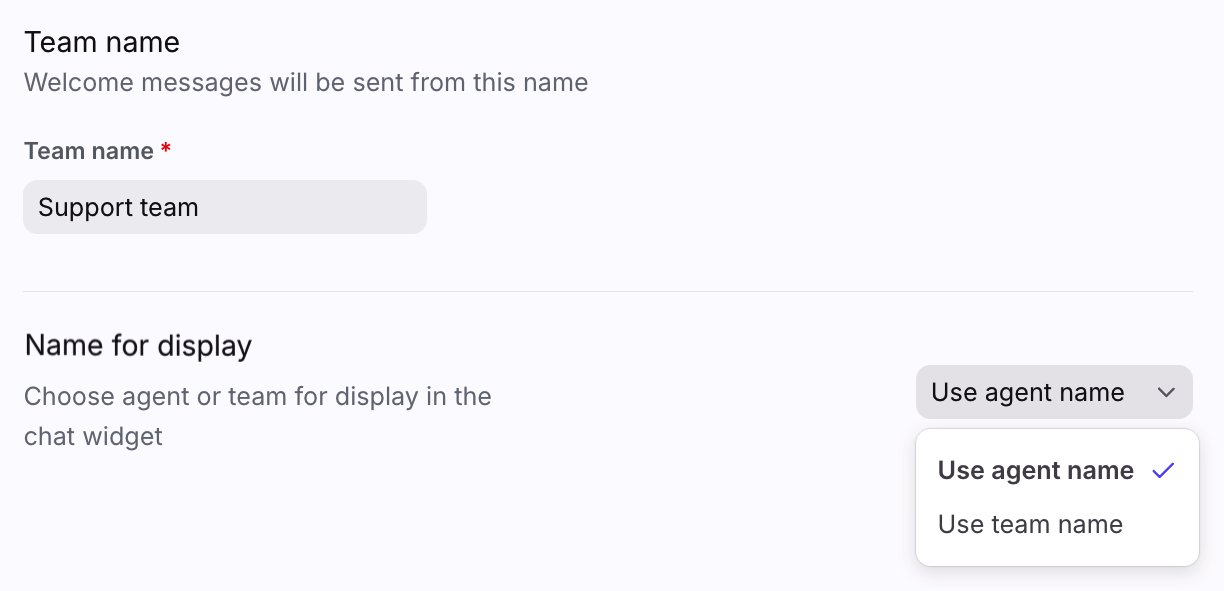Click the chevron arrow in display dropdown
The width and height of the screenshot is (1224, 591).
(1166, 393)
